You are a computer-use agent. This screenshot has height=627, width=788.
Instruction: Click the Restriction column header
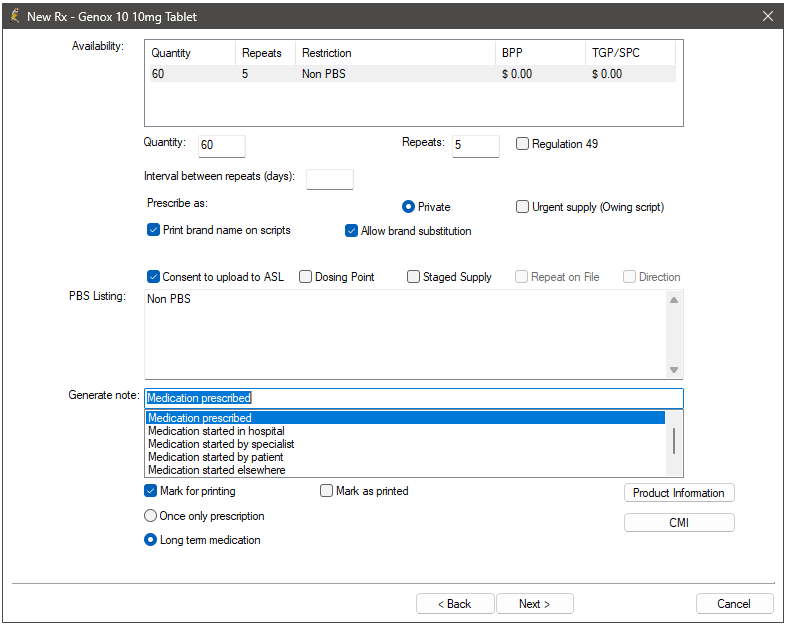(395, 53)
